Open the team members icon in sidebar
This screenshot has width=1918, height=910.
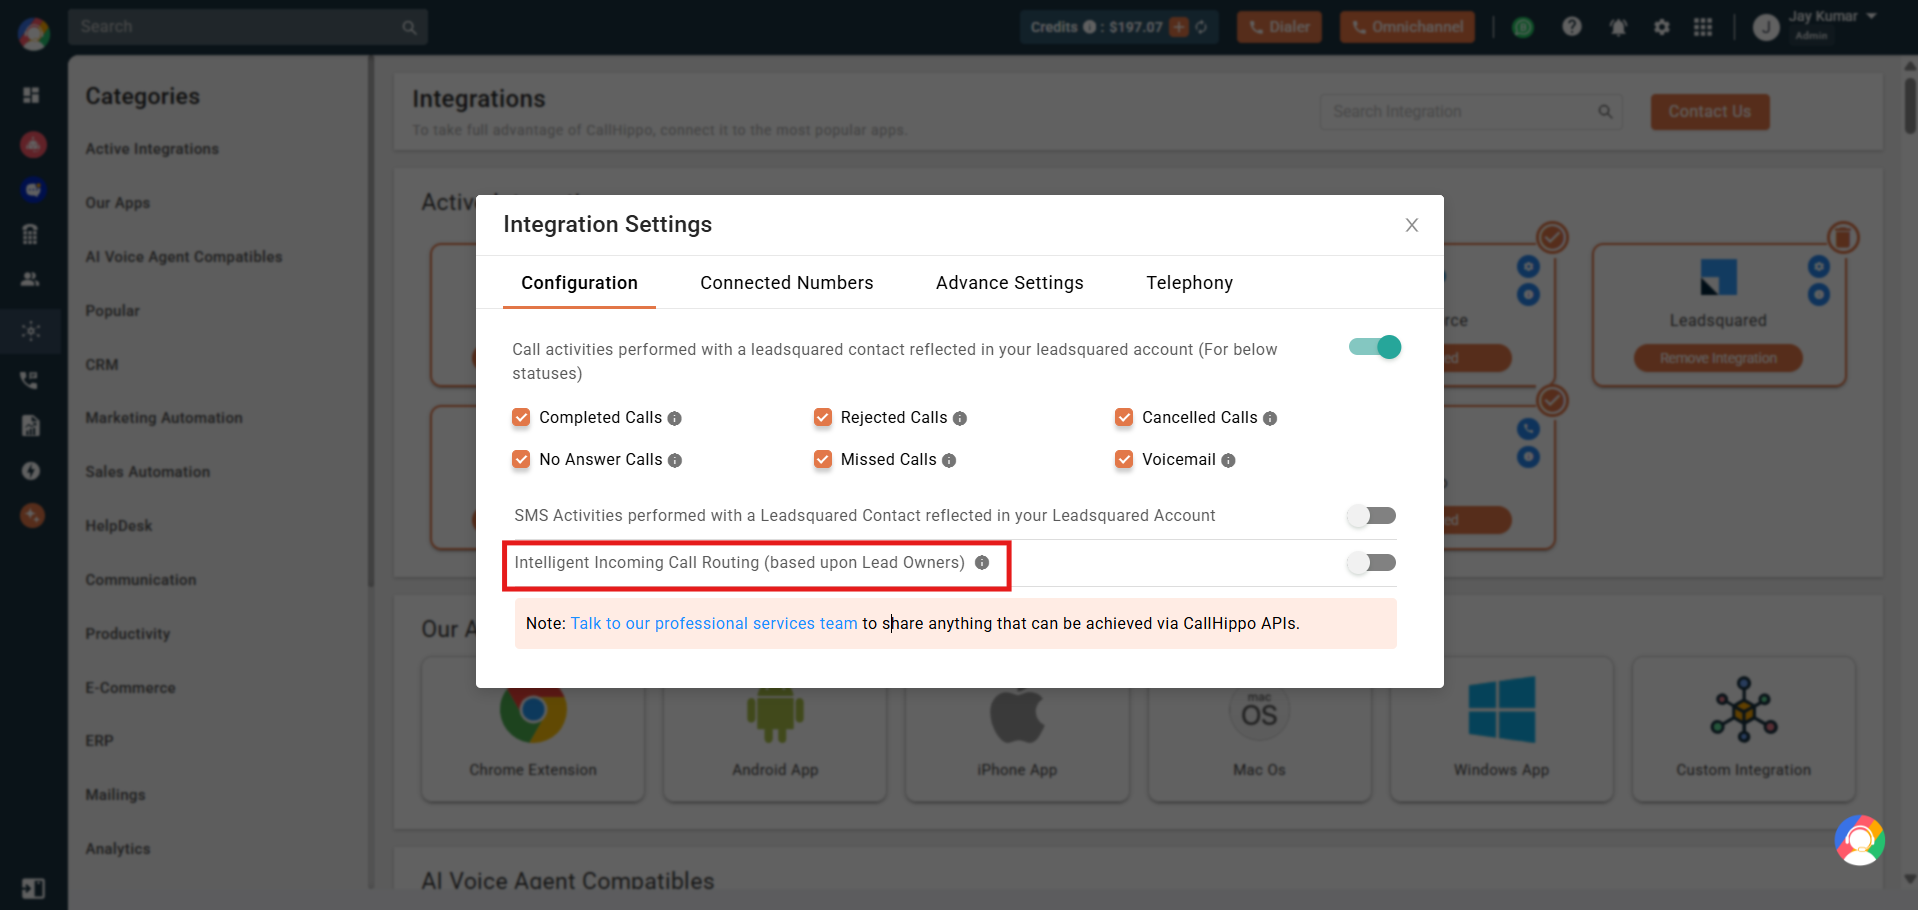point(31,279)
